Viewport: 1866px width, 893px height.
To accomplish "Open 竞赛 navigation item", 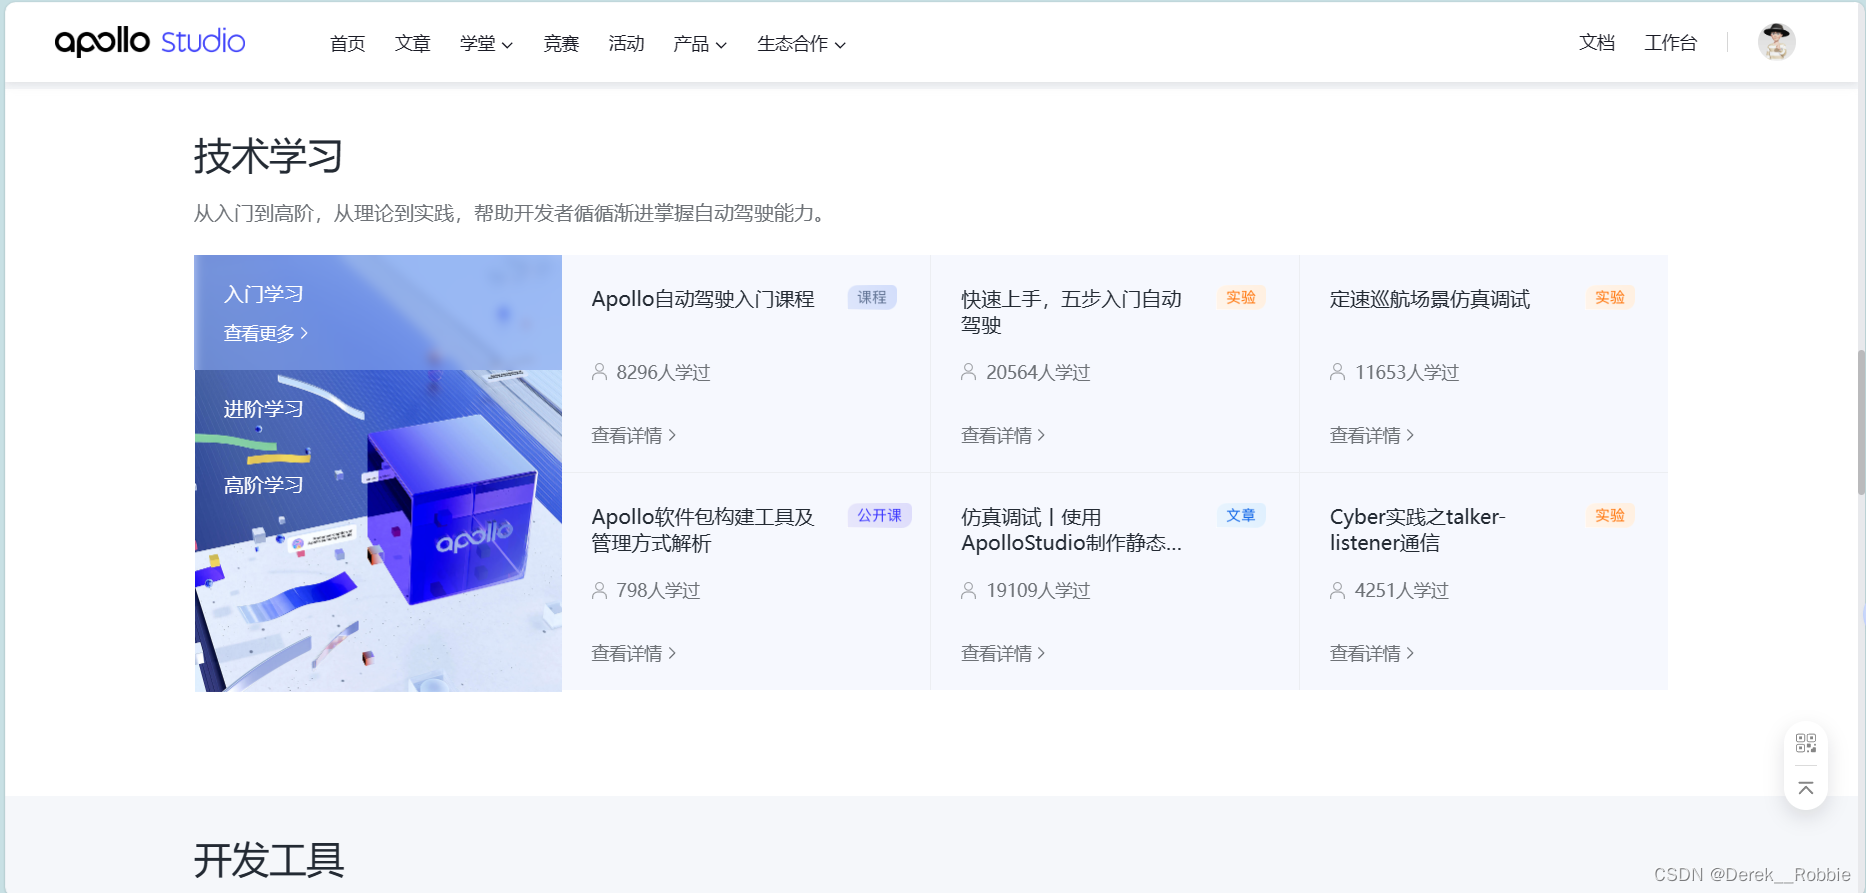I will [x=561, y=43].
